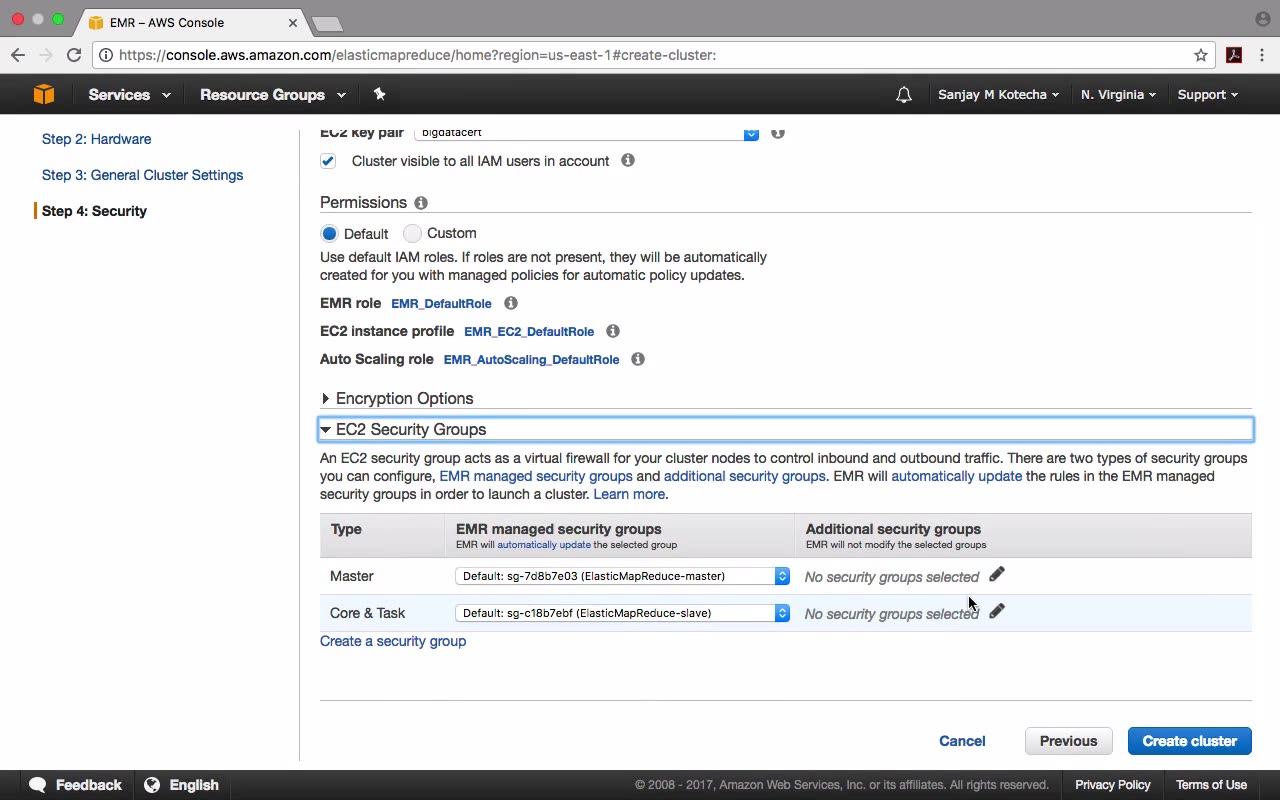Click the Previous button
The height and width of the screenshot is (800, 1280).
1068,741
